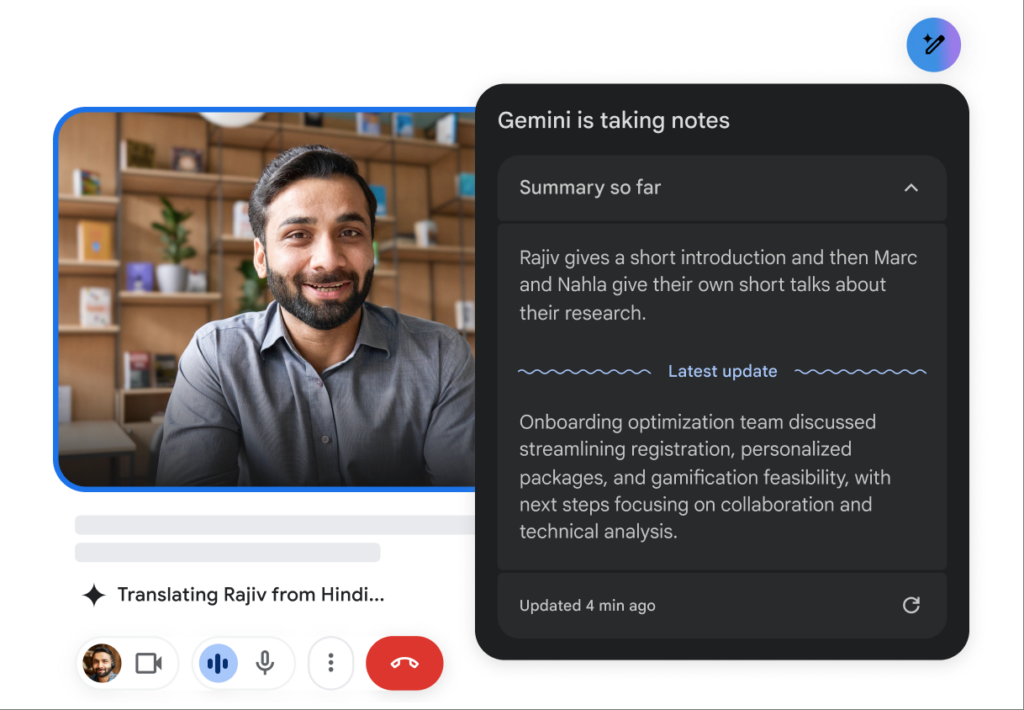Screen dimensions: 1024x710
Task: Click the summary paragraph about Rajiv's introduction
Action: pyautogui.click(x=718, y=285)
